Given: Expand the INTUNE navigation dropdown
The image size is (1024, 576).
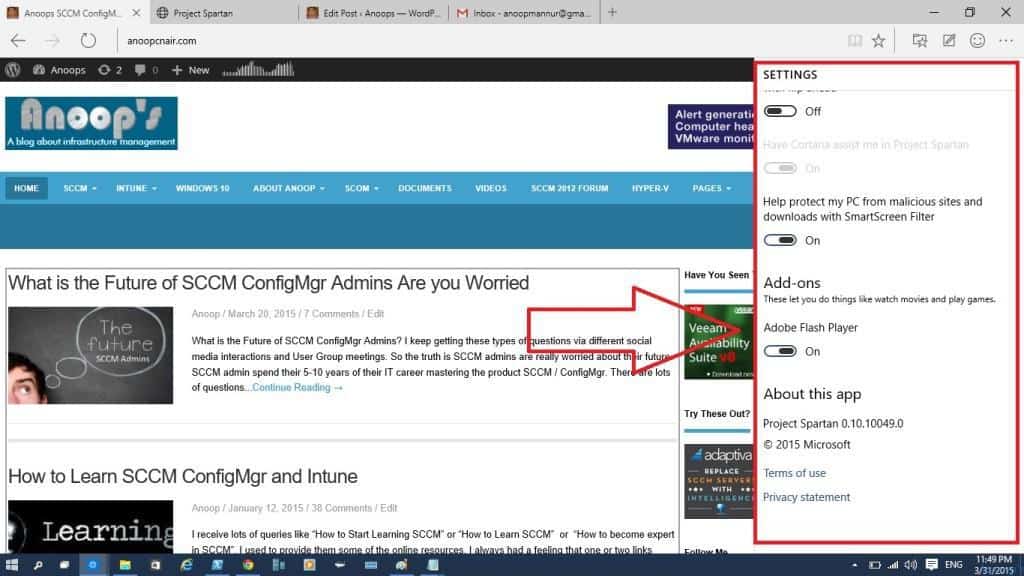Looking at the screenshot, I should (134, 188).
